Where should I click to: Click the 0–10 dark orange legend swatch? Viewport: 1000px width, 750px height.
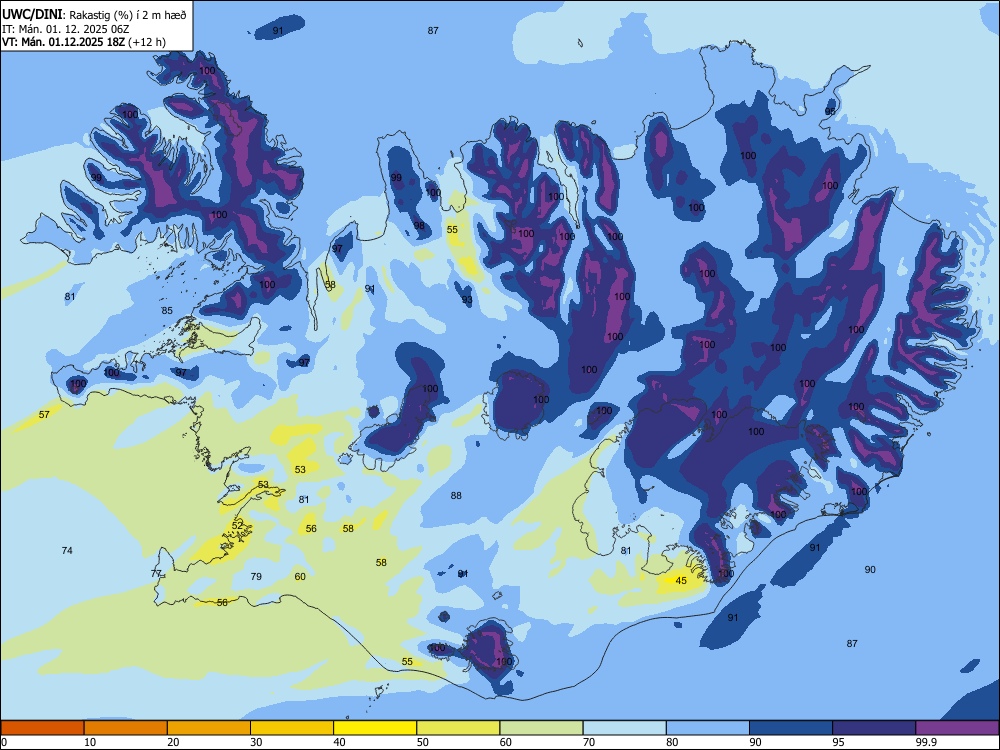coord(42,728)
